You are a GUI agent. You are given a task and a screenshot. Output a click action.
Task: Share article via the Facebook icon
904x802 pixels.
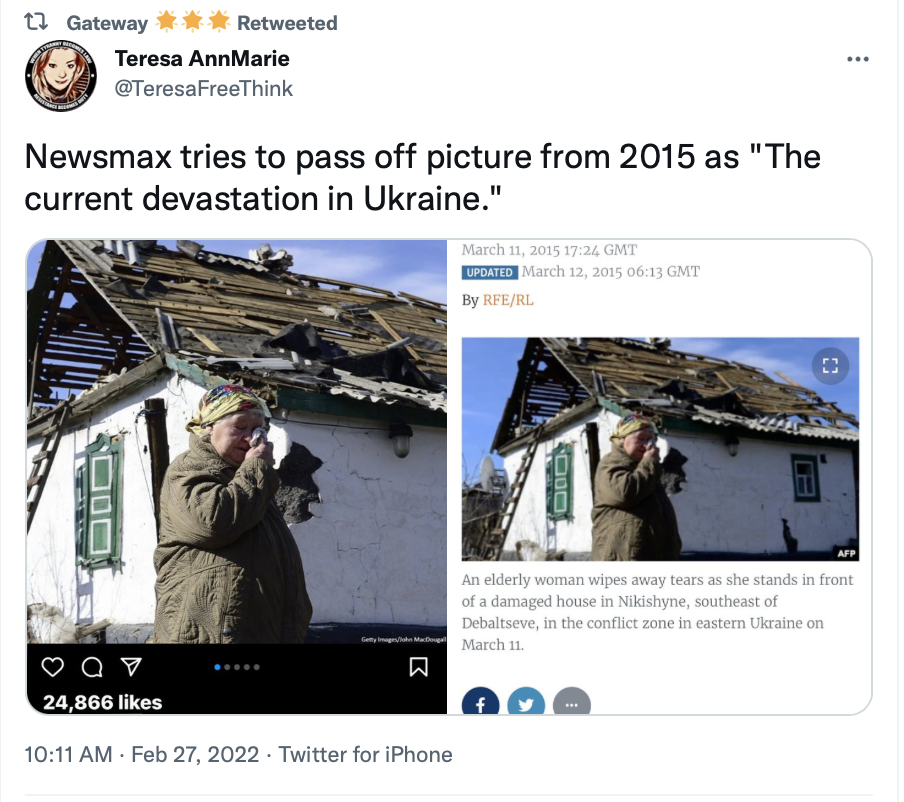(480, 702)
